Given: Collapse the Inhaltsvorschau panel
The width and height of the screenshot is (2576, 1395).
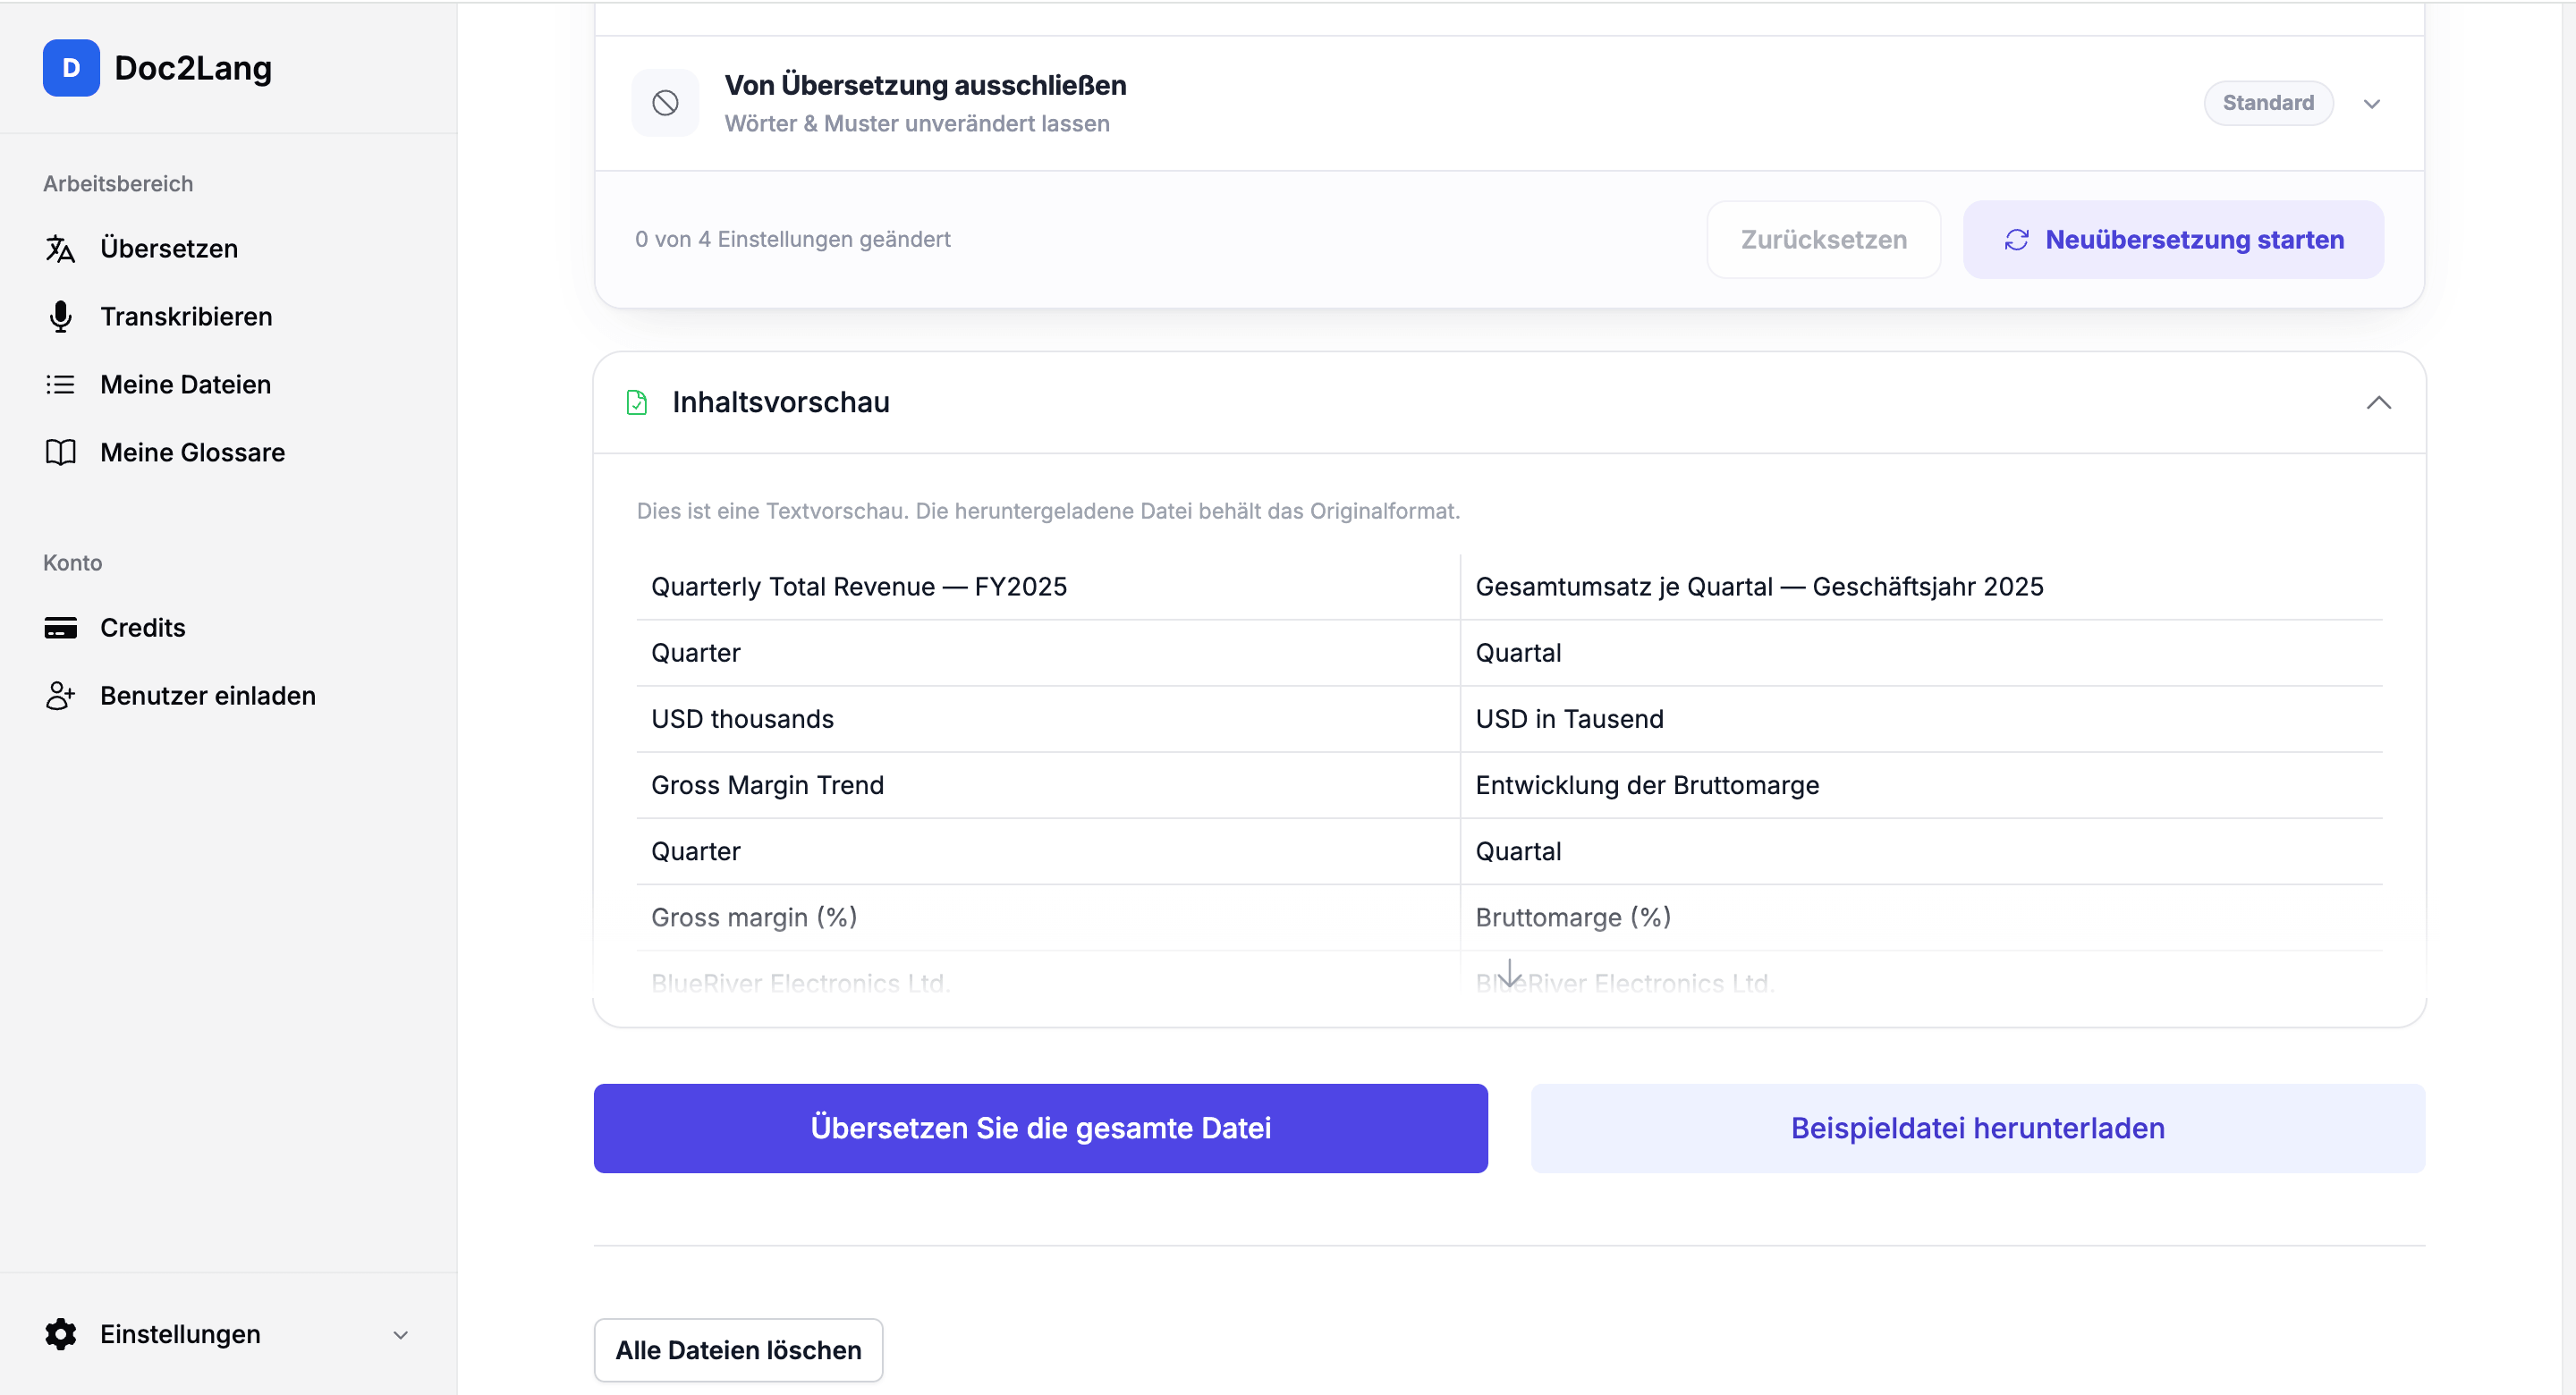Looking at the screenshot, I should [2378, 403].
